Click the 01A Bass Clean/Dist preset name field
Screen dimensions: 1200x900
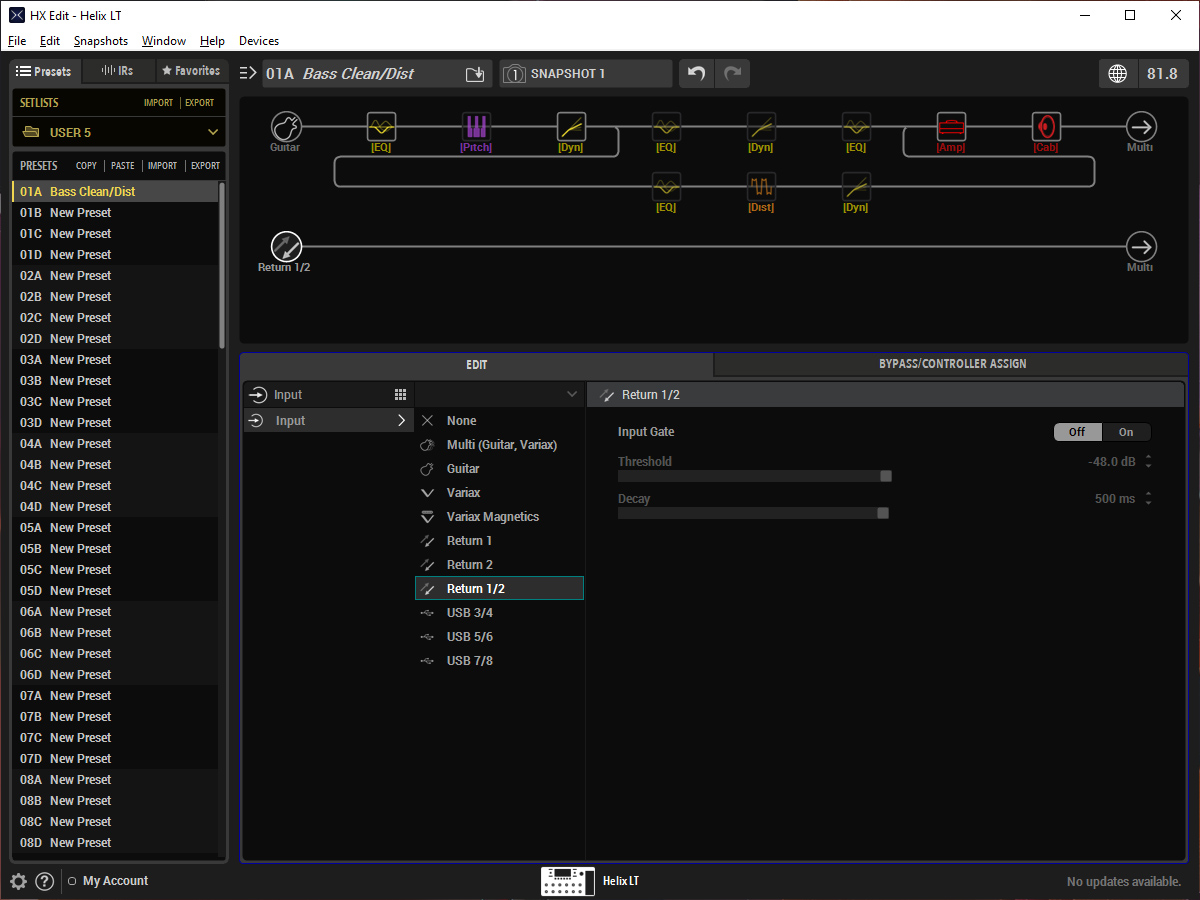tap(376, 74)
